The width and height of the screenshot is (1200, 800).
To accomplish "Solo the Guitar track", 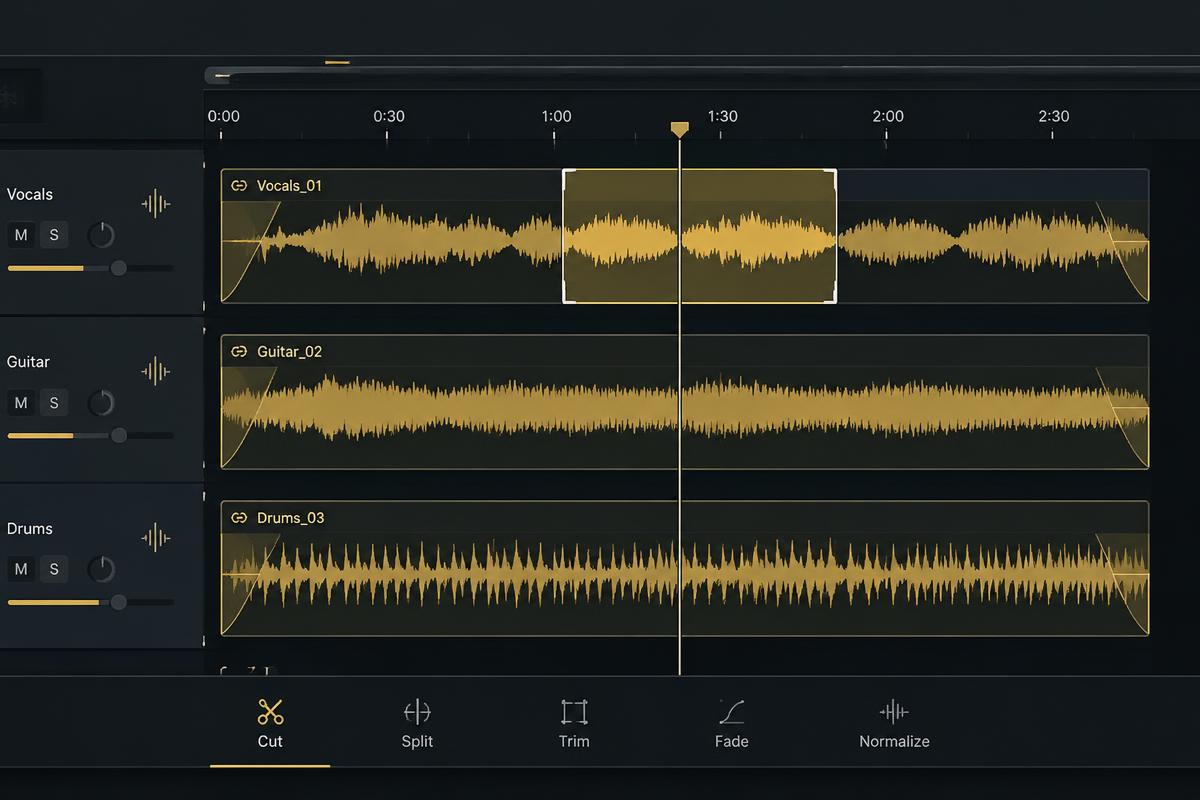I will click(54, 403).
